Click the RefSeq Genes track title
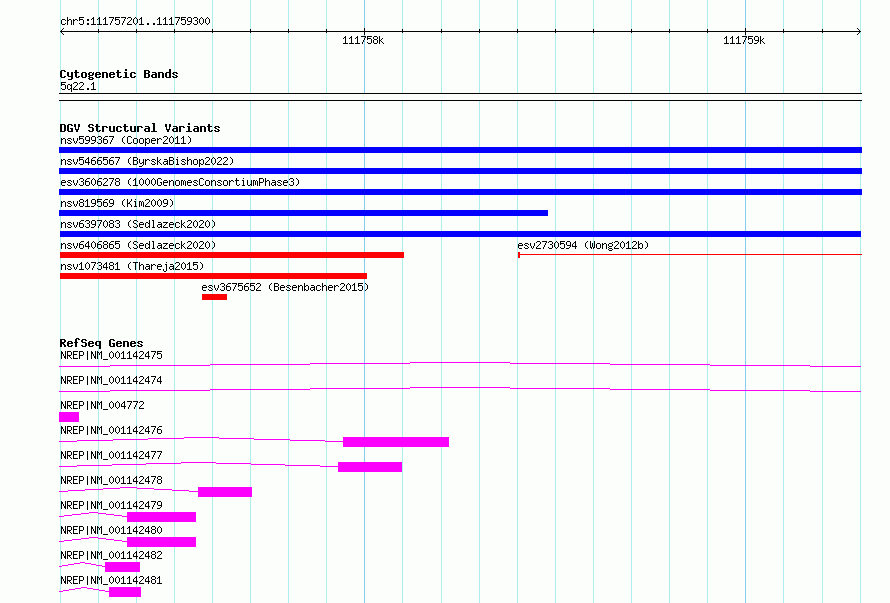The width and height of the screenshot is (890, 603). [x=101, y=343]
